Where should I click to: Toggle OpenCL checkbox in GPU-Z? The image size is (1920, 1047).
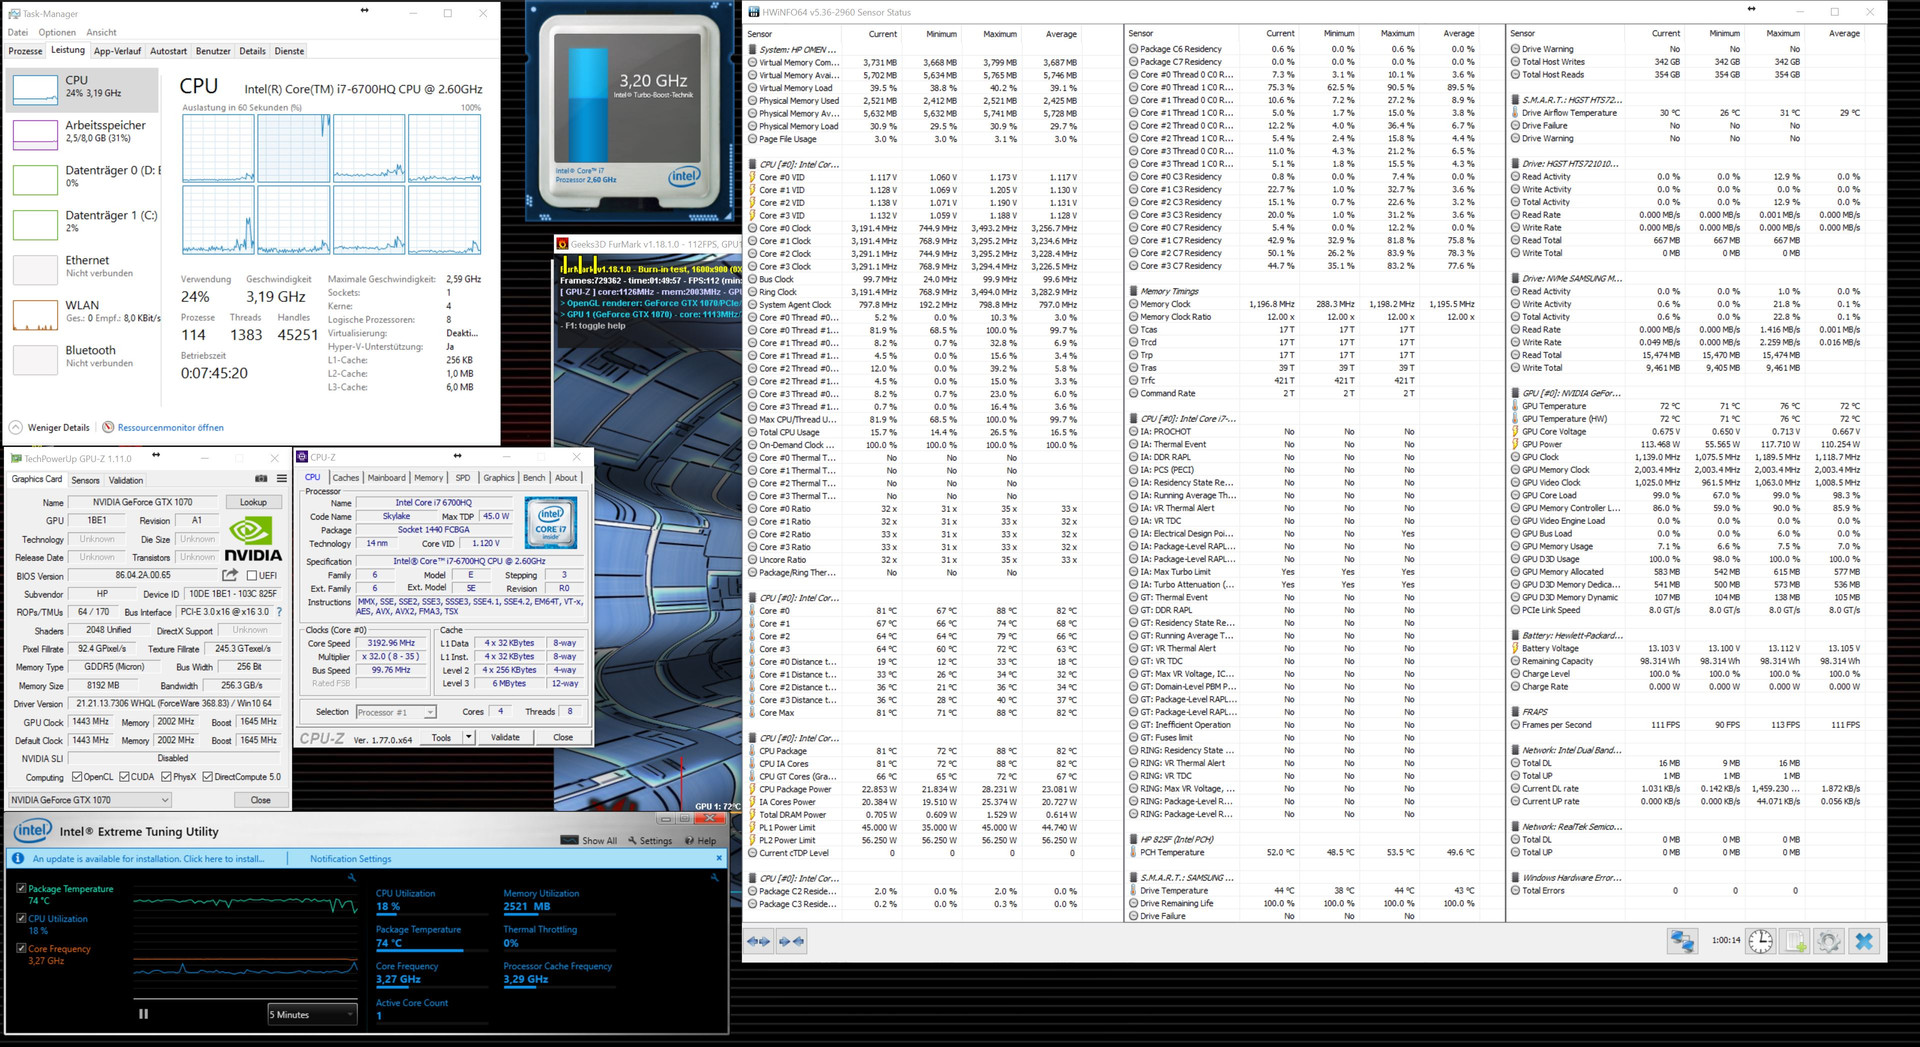coord(76,777)
